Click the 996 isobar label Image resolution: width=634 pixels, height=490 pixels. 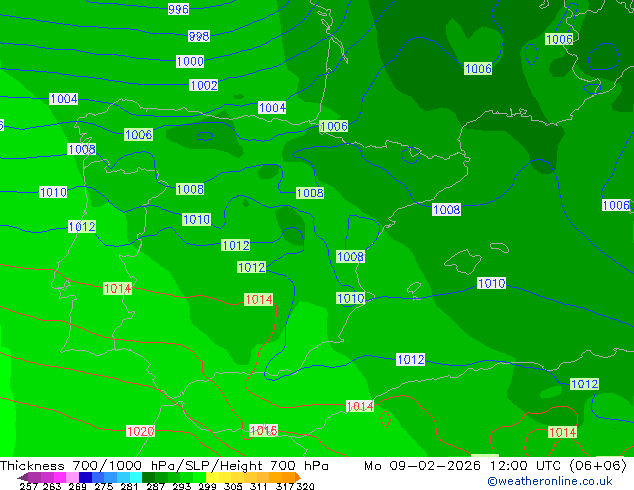tap(178, 9)
